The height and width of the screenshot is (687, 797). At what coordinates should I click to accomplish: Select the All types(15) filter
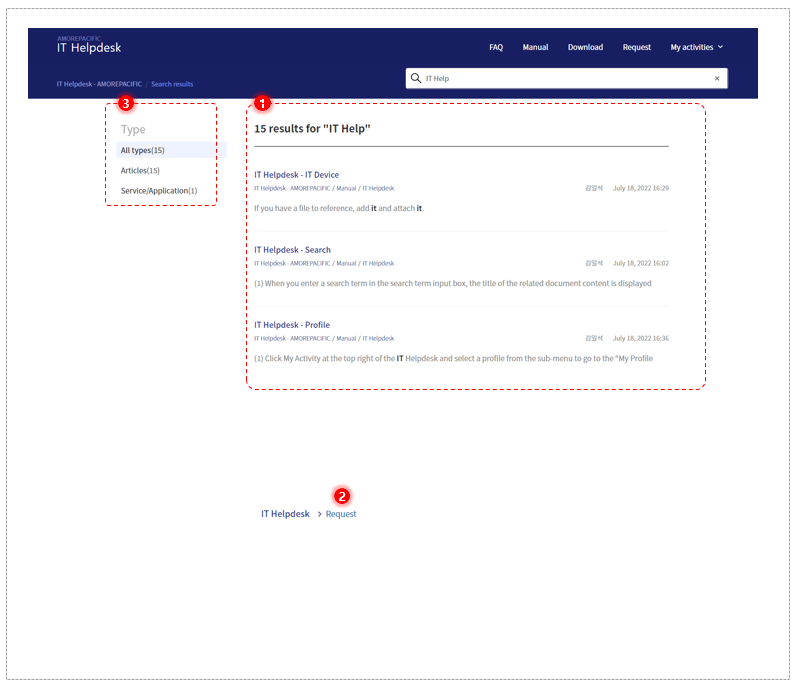171,150
